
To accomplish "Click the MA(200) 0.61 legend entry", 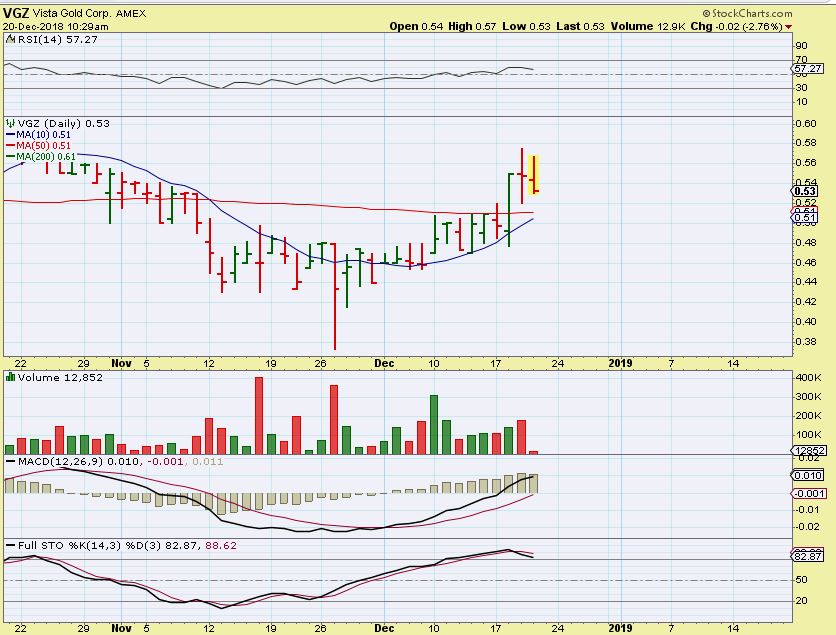I will 41,156.
